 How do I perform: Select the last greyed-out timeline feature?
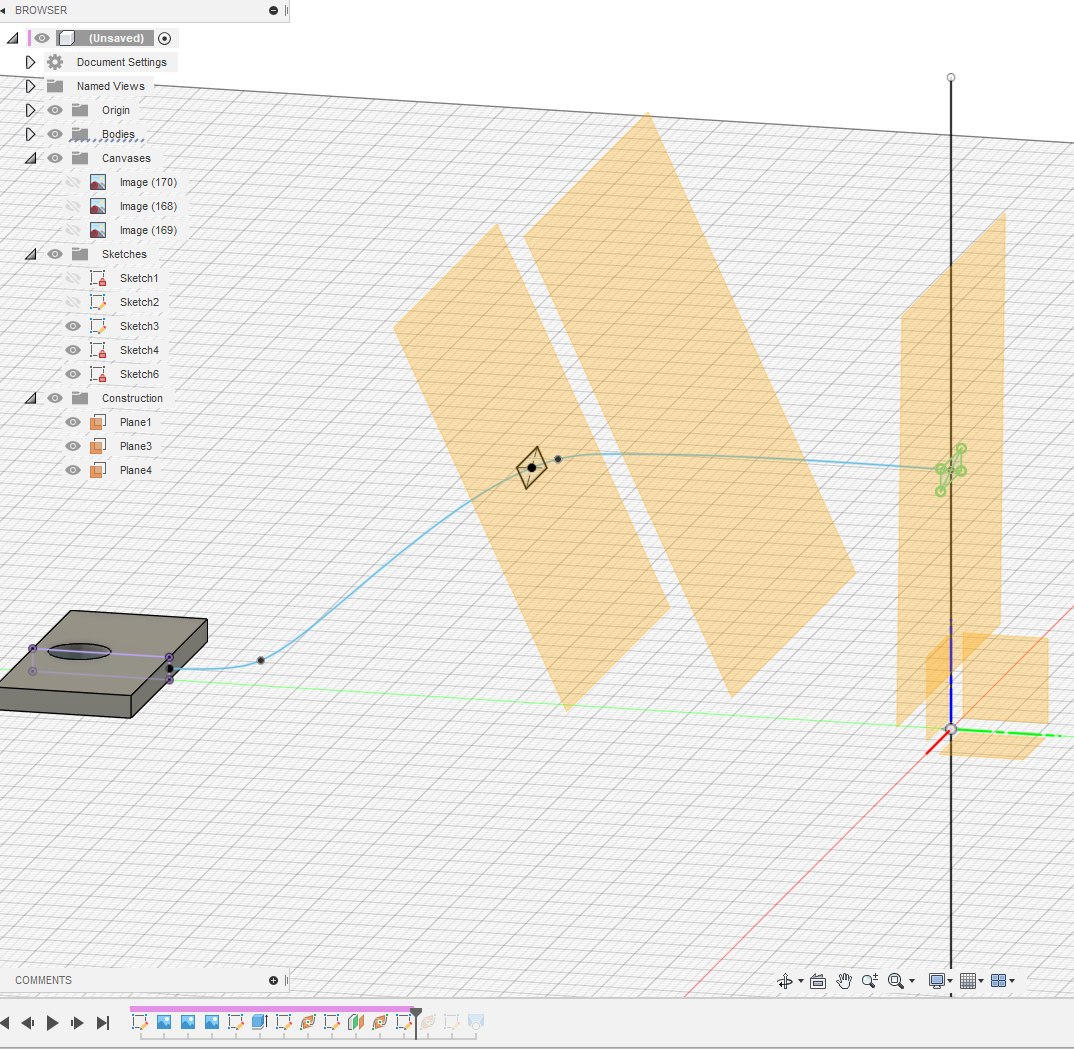click(x=475, y=1022)
